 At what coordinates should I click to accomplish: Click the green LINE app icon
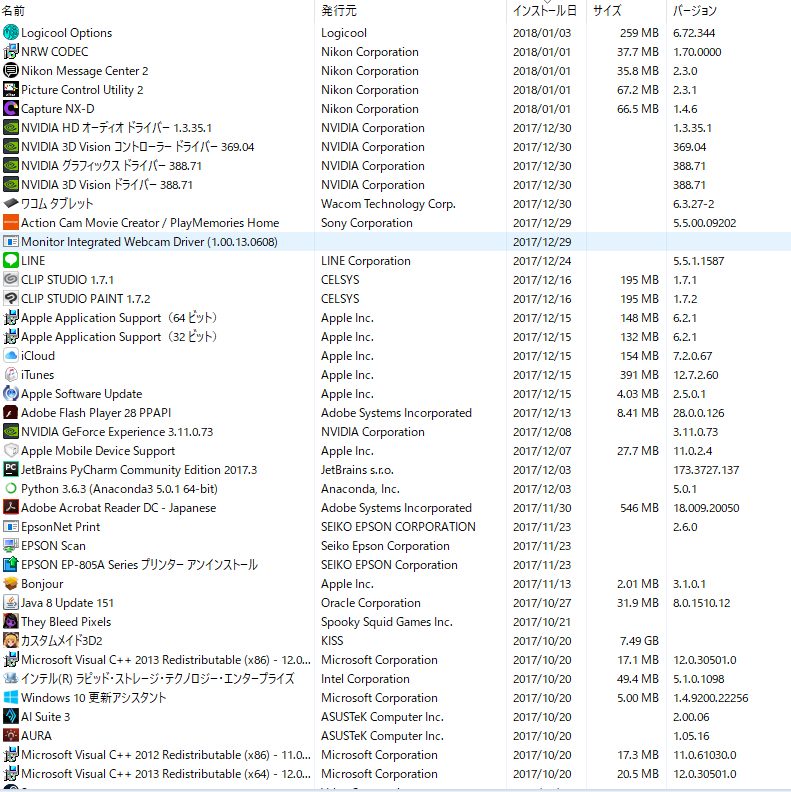(11, 261)
